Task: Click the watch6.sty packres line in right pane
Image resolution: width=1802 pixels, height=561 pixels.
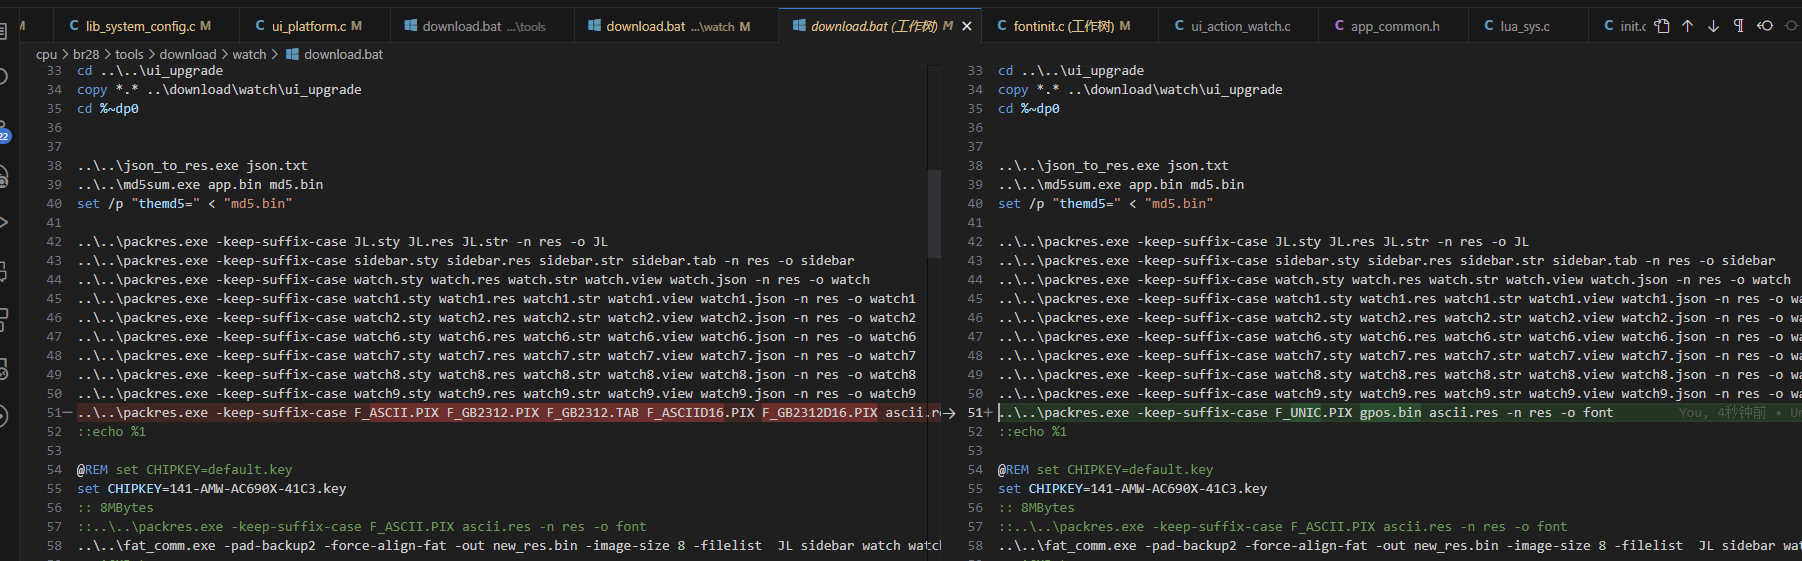Action: [x=1400, y=336]
